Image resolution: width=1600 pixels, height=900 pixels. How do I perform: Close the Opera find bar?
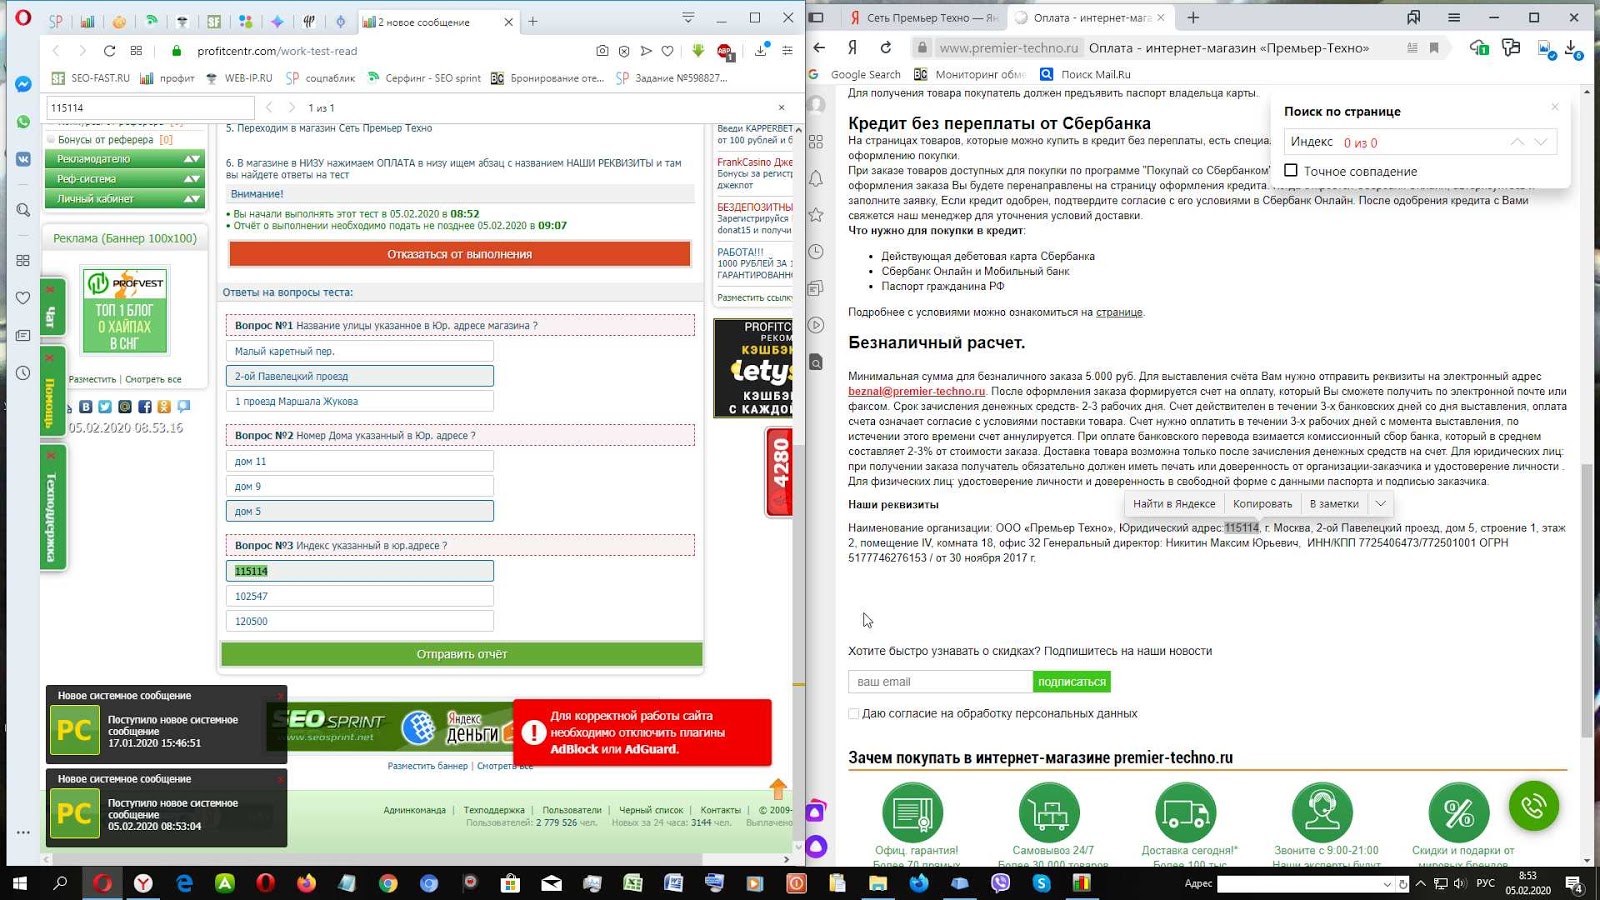click(781, 107)
